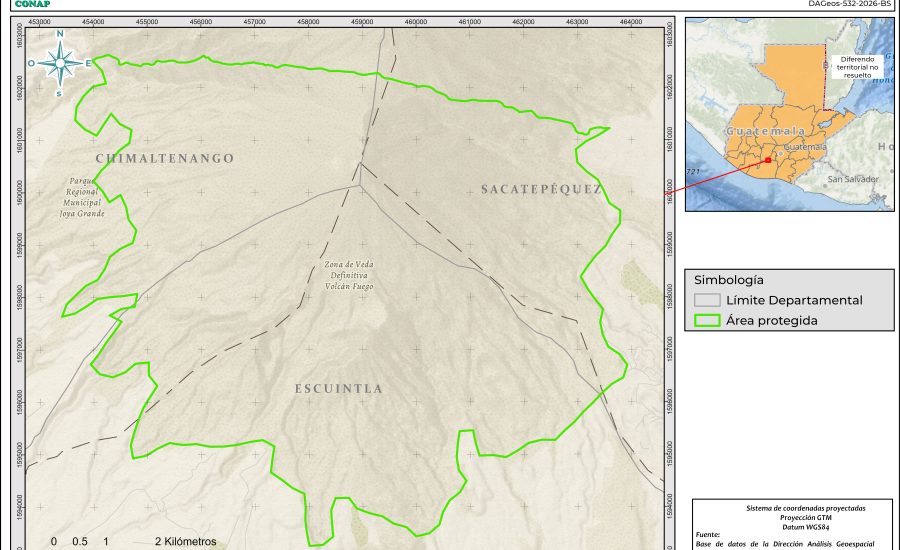Click the Simbología legend title

pyautogui.click(x=729, y=280)
